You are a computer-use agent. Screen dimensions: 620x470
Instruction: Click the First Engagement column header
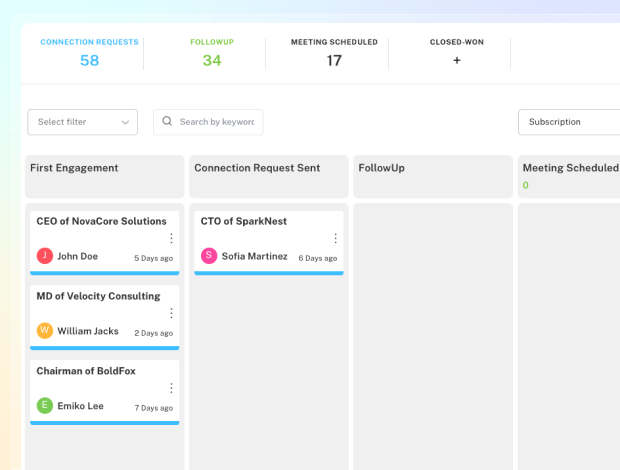[x=105, y=176]
